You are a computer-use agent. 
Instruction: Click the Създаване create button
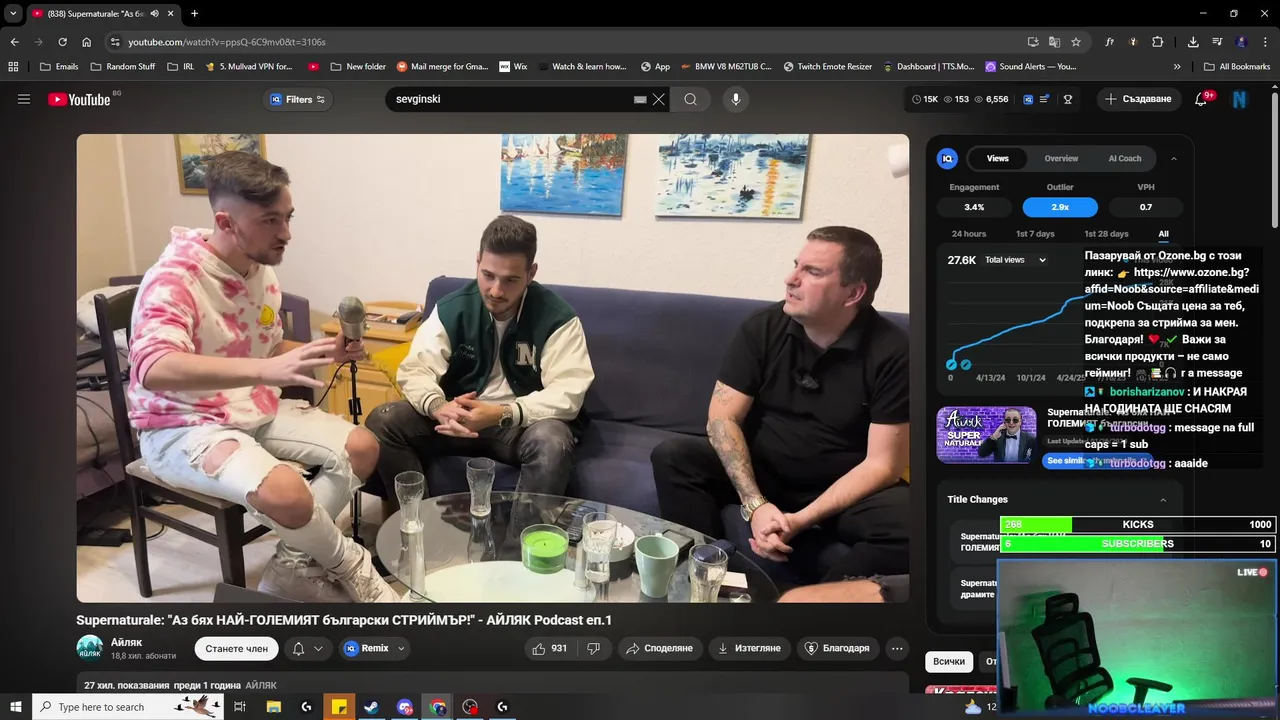(x=1139, y=99)
